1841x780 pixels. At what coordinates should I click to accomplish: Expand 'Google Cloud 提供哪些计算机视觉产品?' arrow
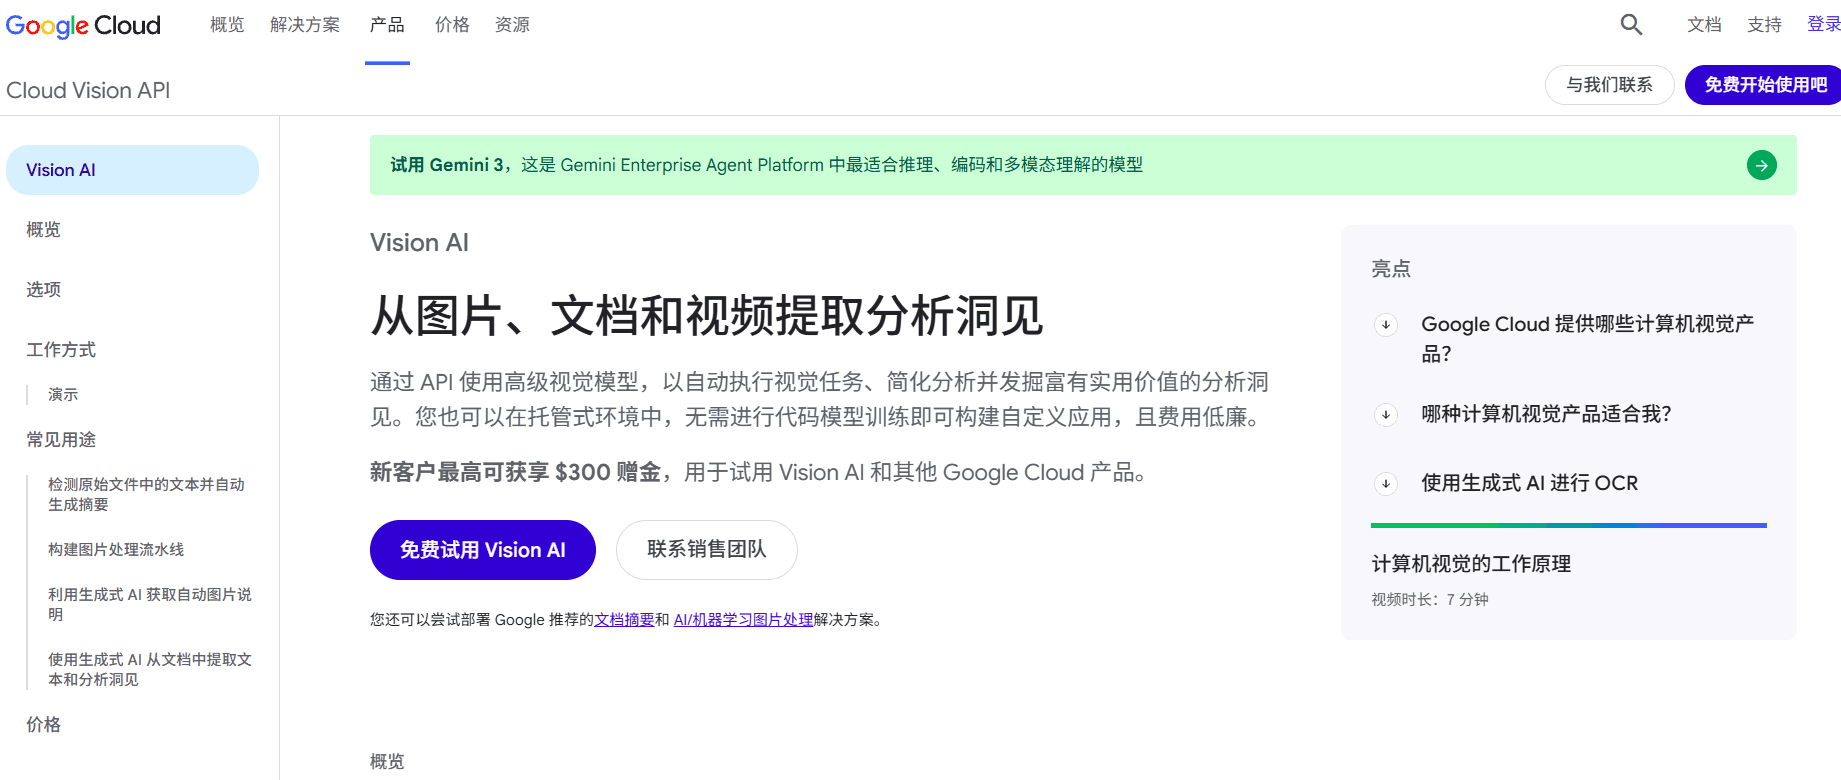(1386, 324)
